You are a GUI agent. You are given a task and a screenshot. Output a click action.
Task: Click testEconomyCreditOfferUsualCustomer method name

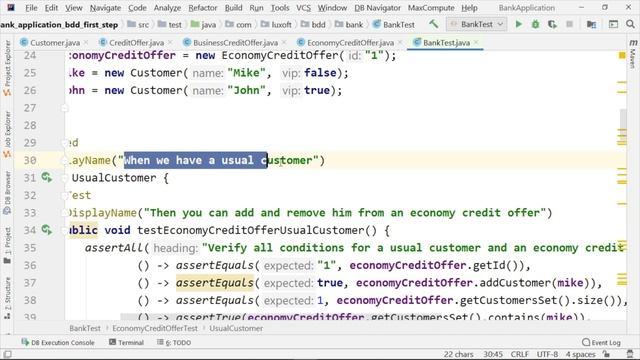click(x=251, y=230)
